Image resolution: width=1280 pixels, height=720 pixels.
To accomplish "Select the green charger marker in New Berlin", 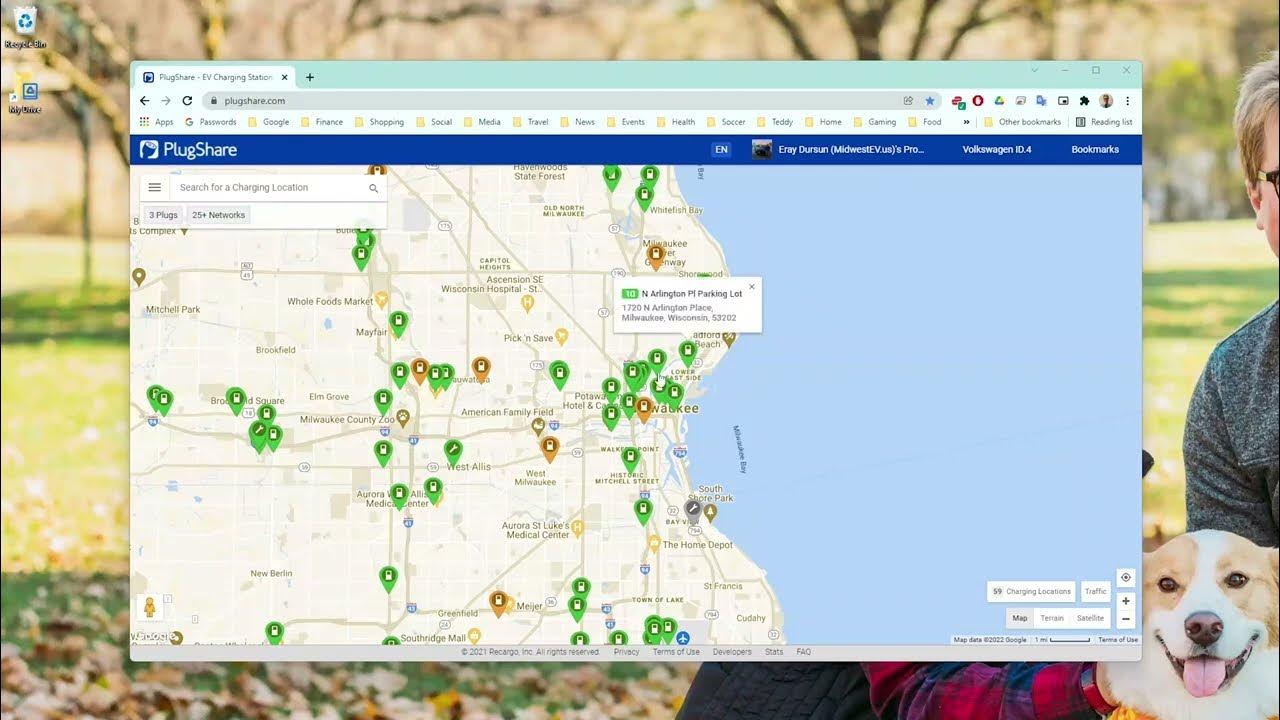I will pyautogui.click(x=388, y=578).
